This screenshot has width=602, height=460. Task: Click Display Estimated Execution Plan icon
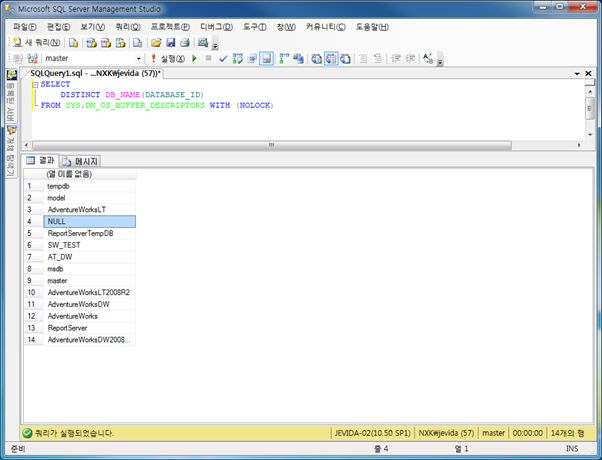(x=238, y=58)
